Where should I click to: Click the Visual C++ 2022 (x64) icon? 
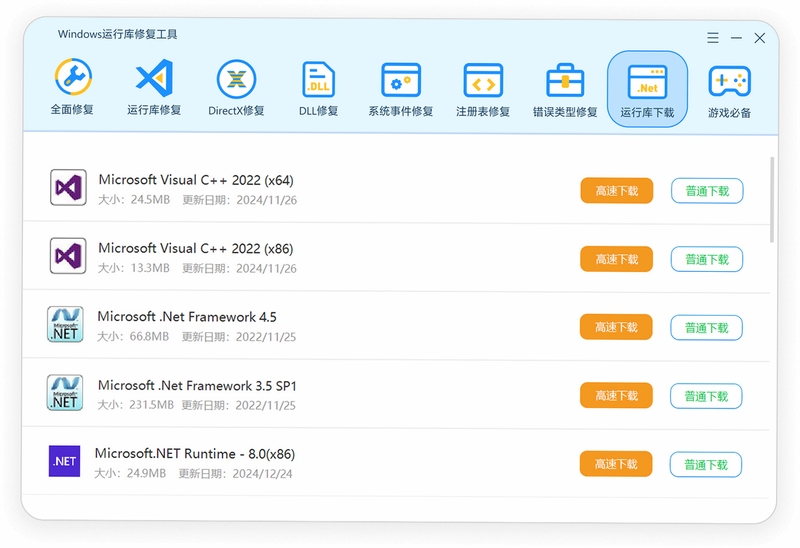(x=68, y=187)
